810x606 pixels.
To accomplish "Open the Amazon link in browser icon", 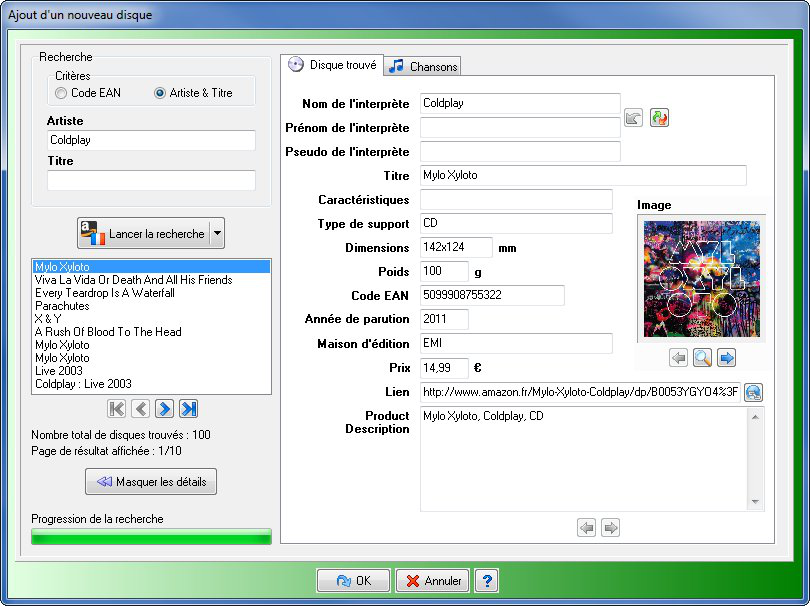I will (x=754, y=393).
